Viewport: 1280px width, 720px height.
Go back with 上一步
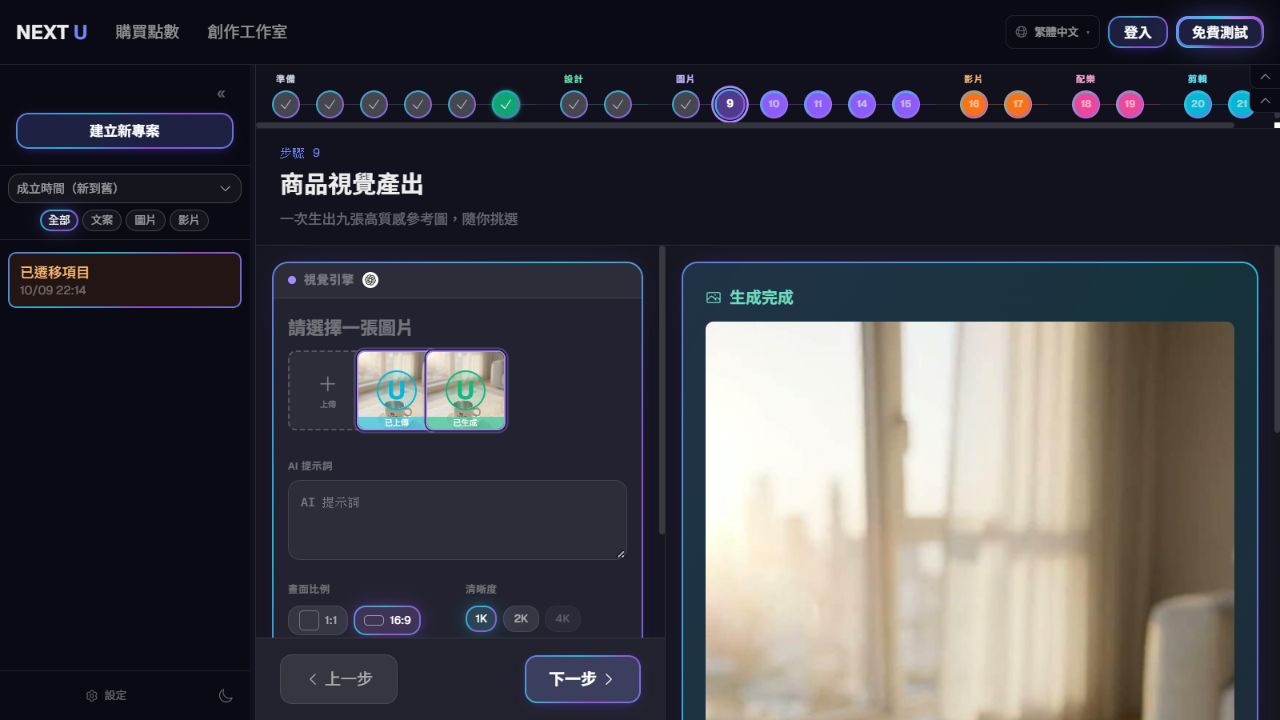pos(339,679)
